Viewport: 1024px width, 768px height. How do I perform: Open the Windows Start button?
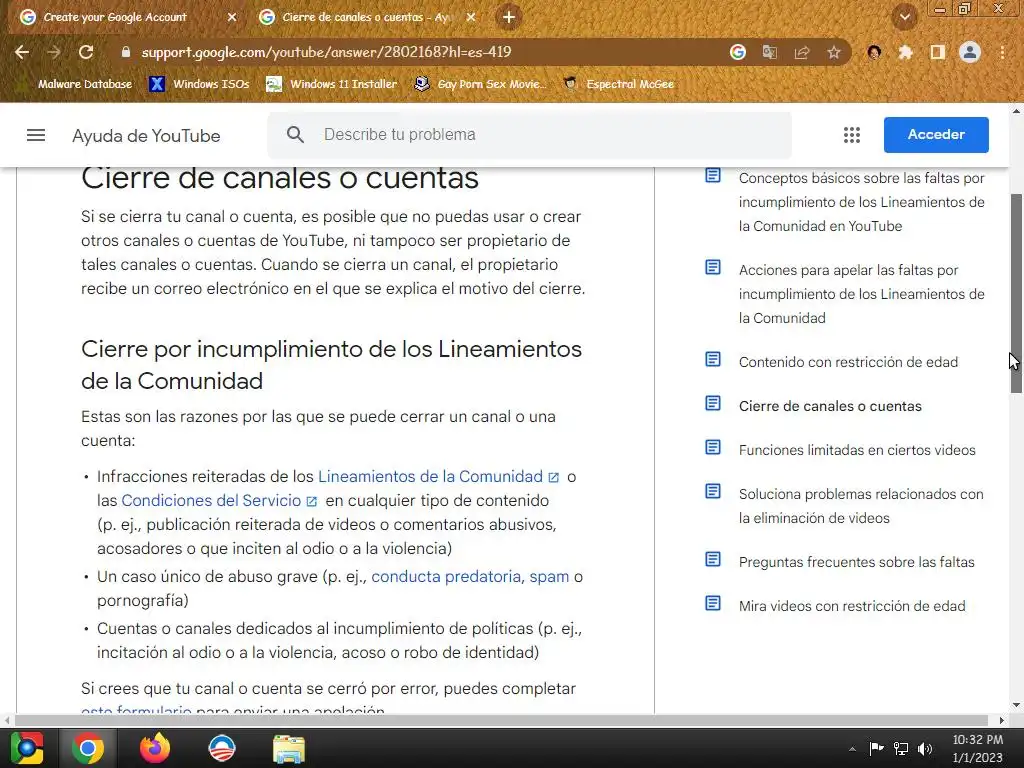pos(27,748)
